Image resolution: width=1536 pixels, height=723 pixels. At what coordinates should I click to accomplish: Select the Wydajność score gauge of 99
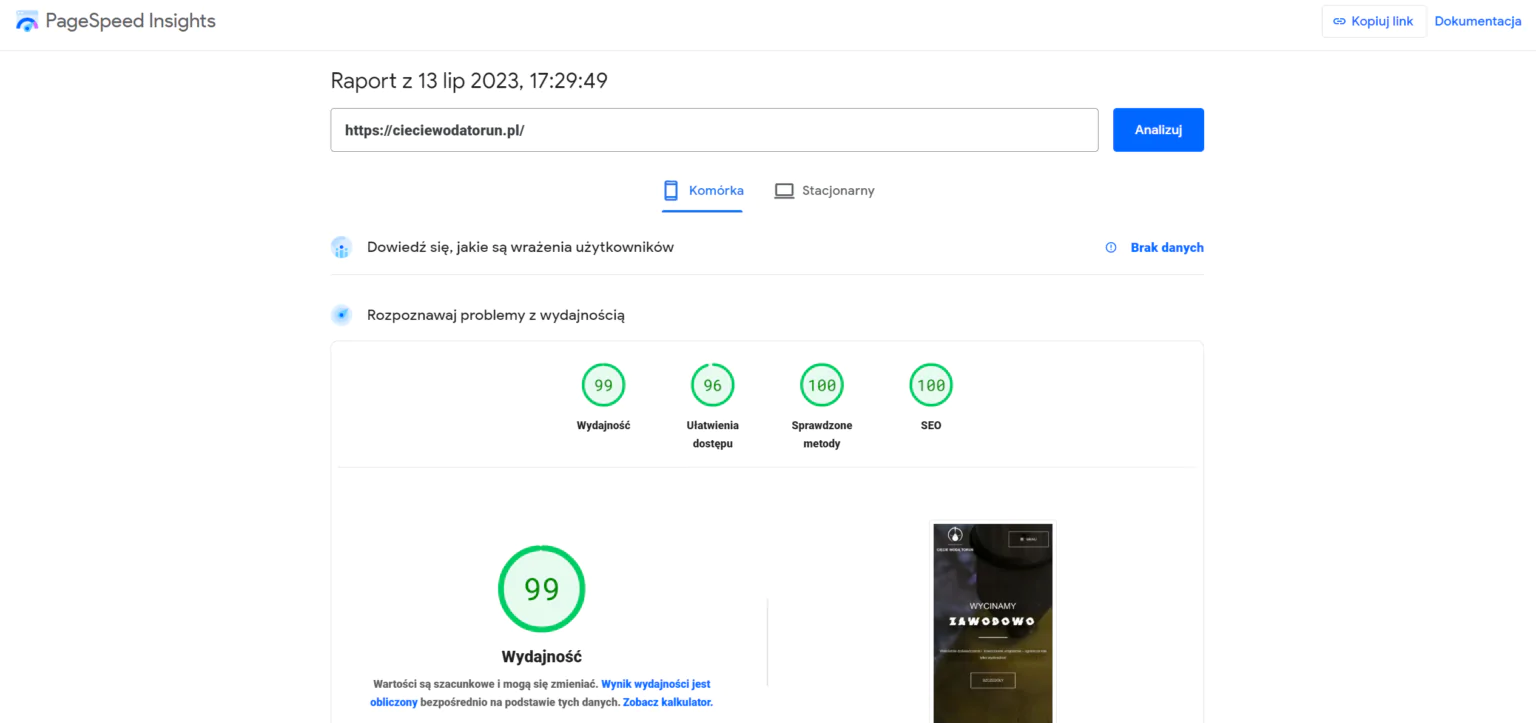[x=603, y=385]
